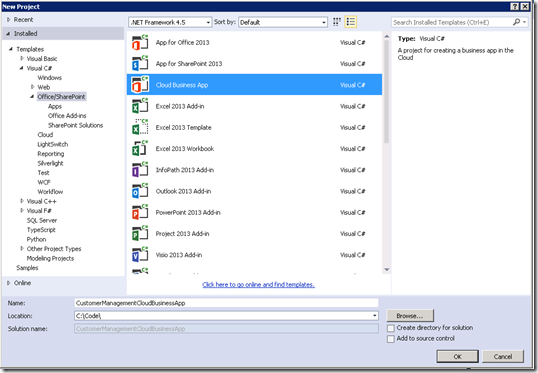Open the Sort by Default dropdown
Viewport: 538px width, 373px height.
coord(283,22)
